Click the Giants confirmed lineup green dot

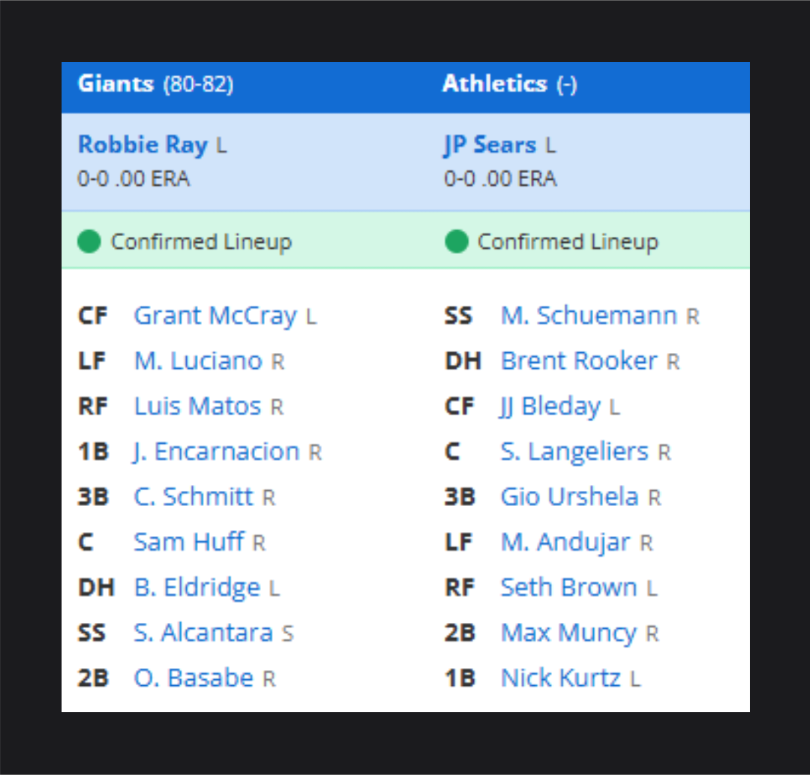tap(89, 242)
